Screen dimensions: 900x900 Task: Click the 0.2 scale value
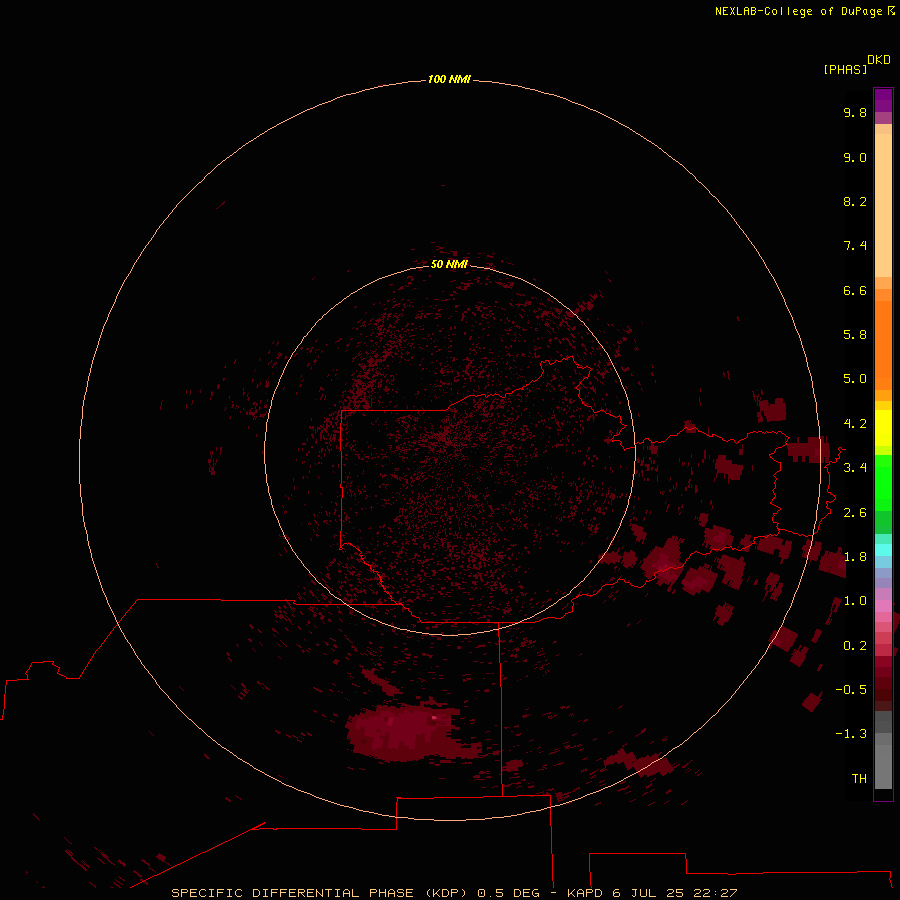coord(855,646)
